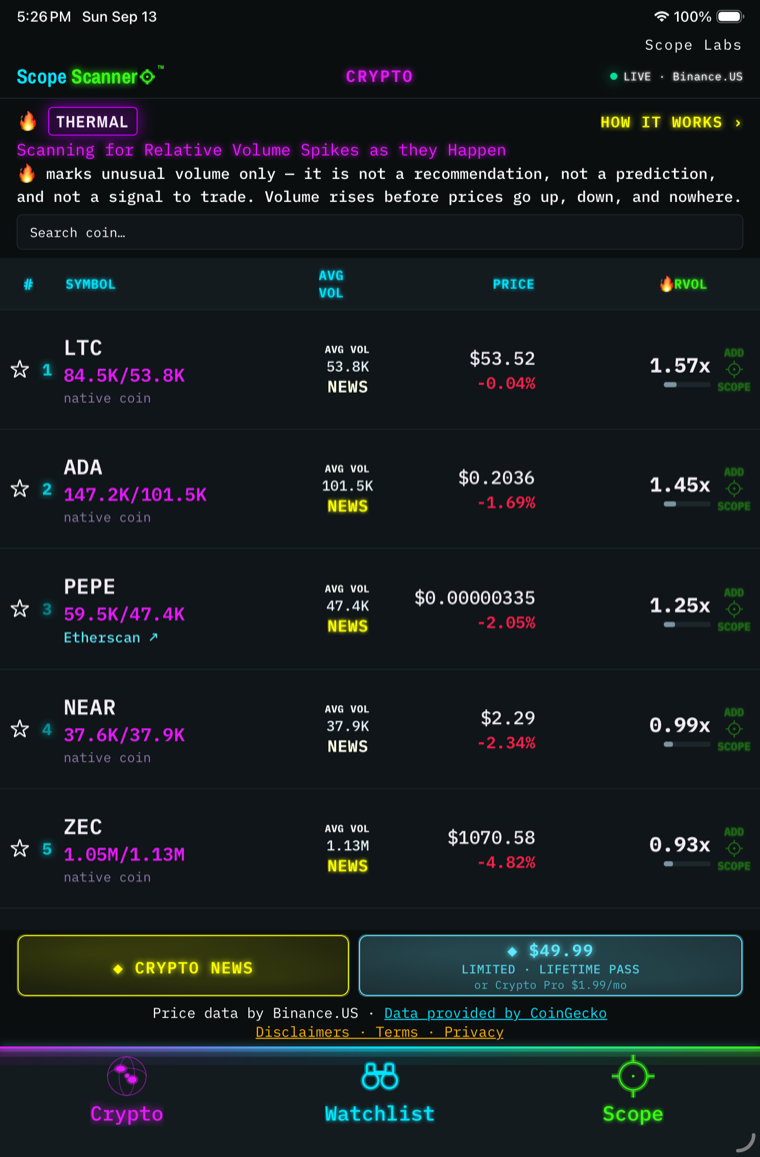The height and width of the screenshot is (1157, 760).
Task: Add NEAR to Scope crosshair icon
Action: pyautogui.click(x=733, y=729)
